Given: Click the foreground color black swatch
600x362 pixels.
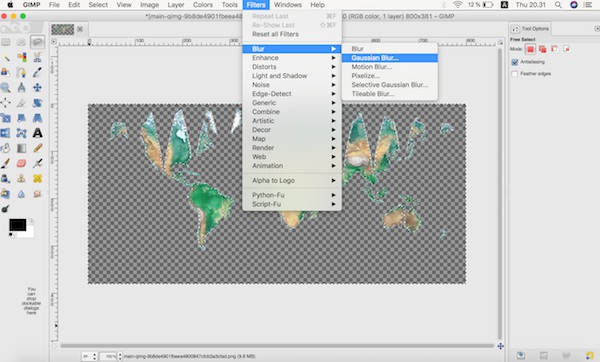Looking at the screenshot, I should tap(18, 225).
